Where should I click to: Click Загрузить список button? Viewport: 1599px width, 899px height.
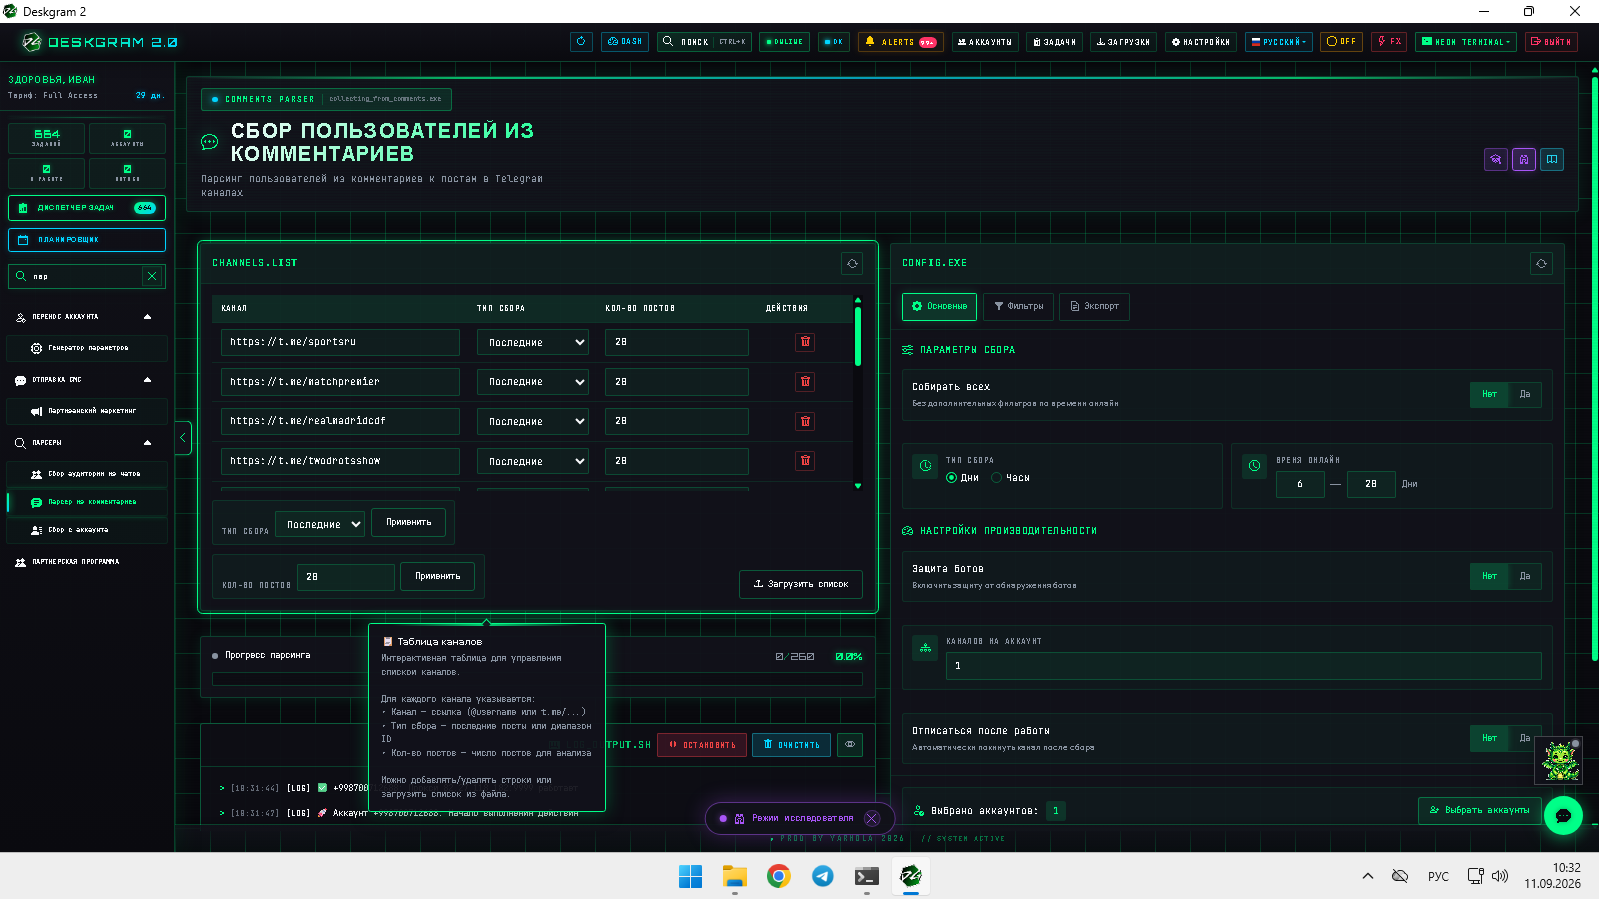pos(801,584)
